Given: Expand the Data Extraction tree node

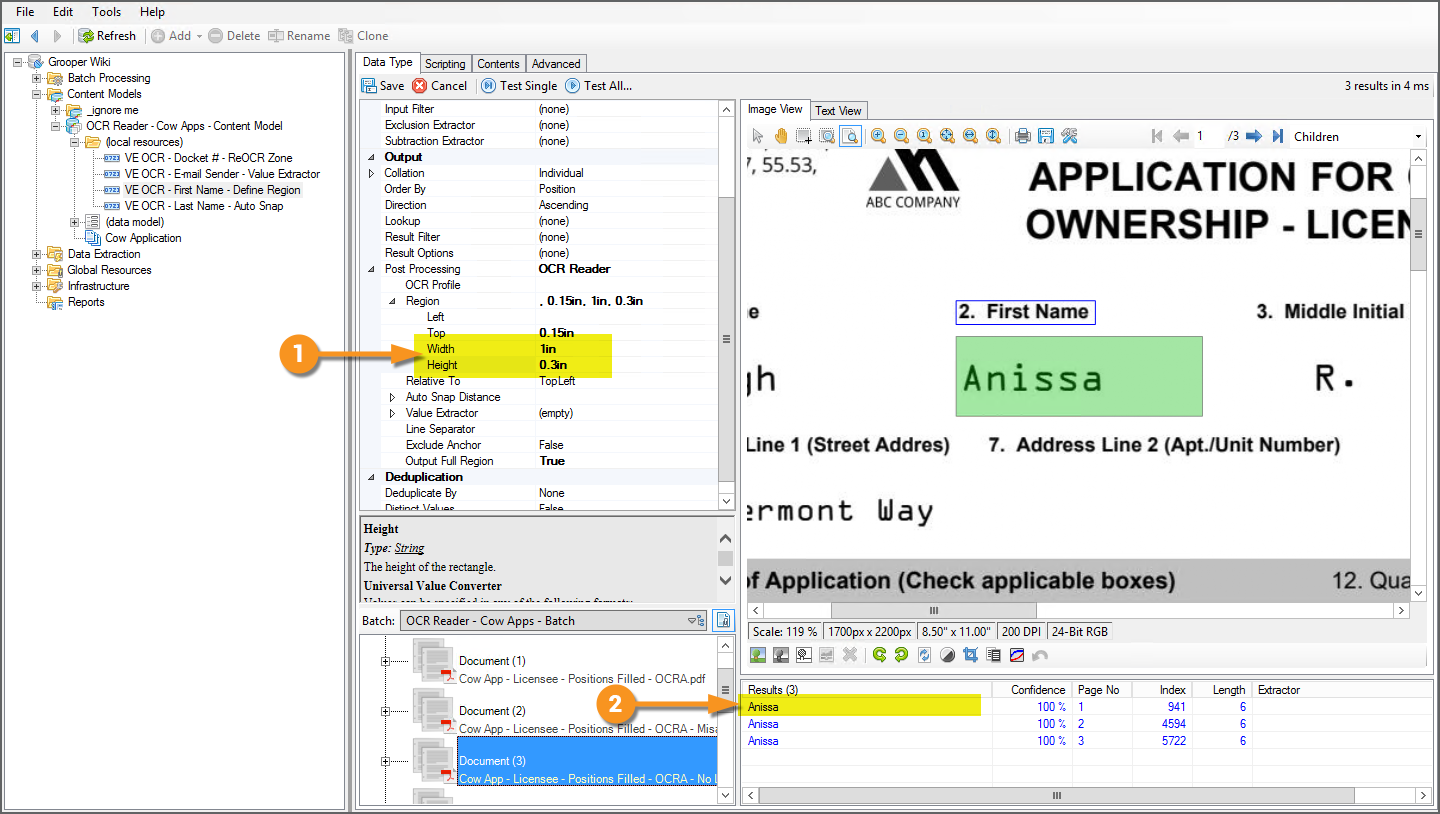Looking at the screenshot, I should (x=37, y=254).
